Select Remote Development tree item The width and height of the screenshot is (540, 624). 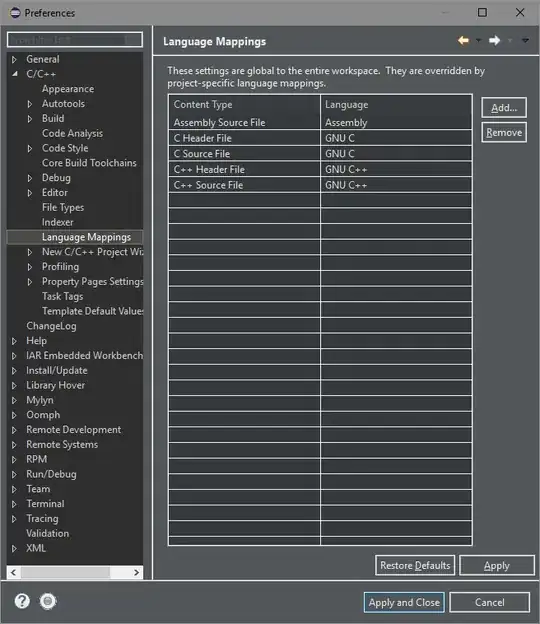point(74,430)
